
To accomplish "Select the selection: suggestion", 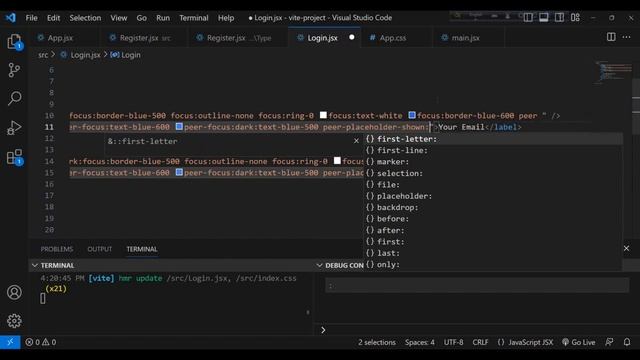I will [493, 173].
